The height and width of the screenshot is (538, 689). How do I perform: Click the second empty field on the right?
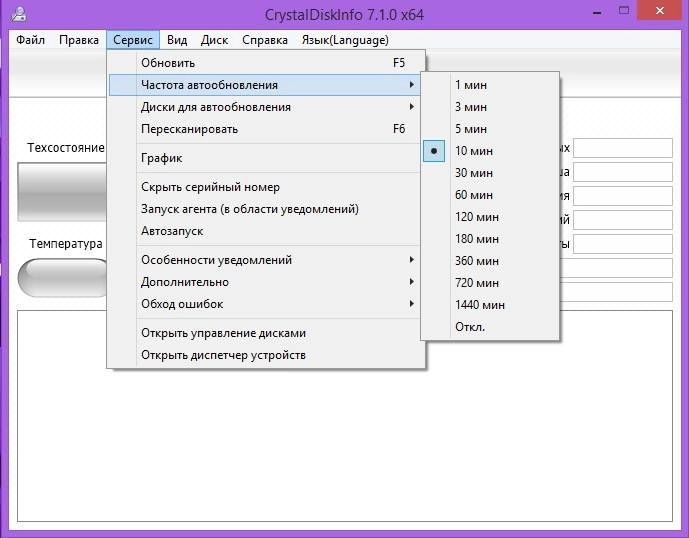tap(623, 172)
